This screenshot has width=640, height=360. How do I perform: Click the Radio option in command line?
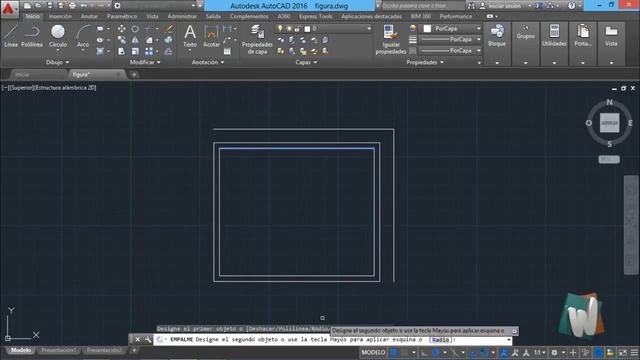tap(440, 340)
